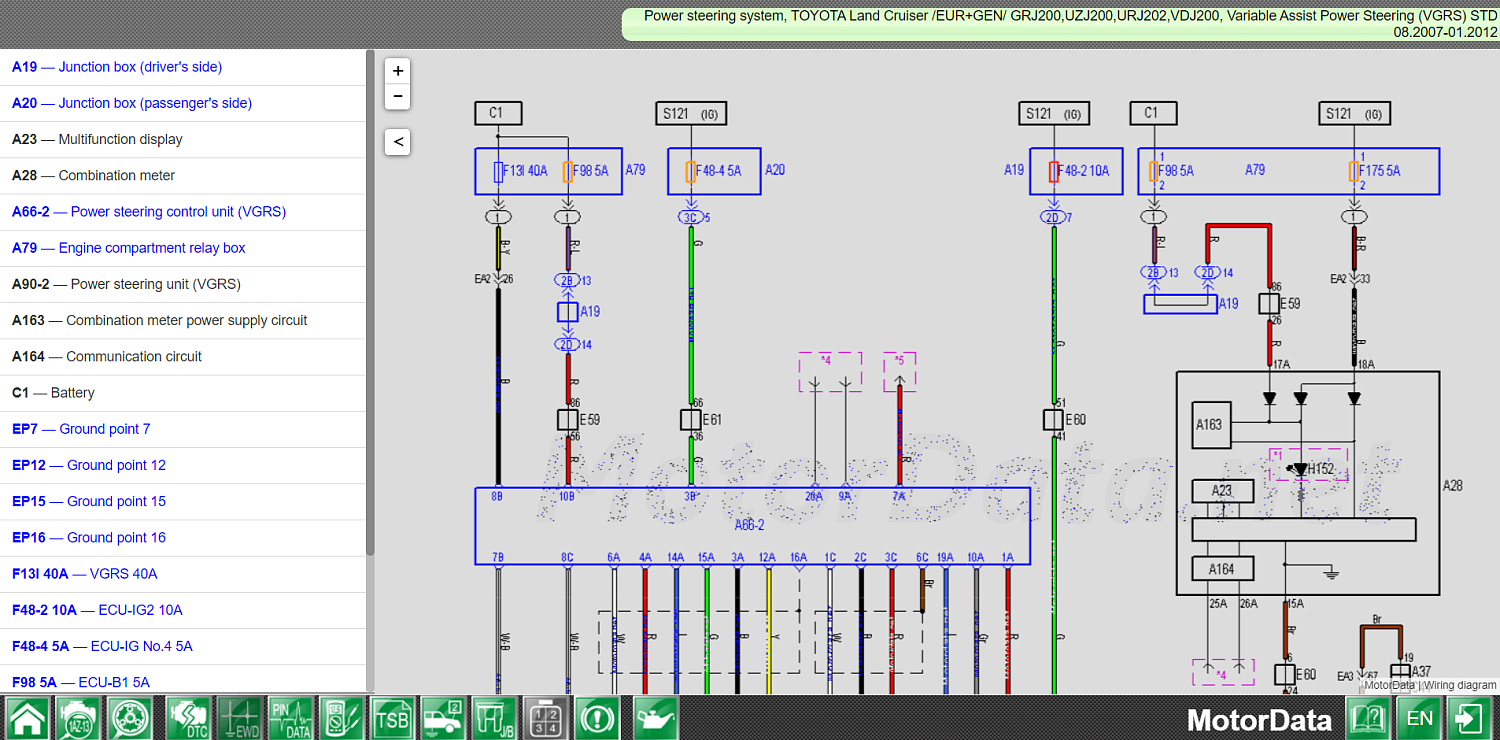Click the A23 block inside A28 meter
1500x740 pixels.
(x=1221, y=491)
